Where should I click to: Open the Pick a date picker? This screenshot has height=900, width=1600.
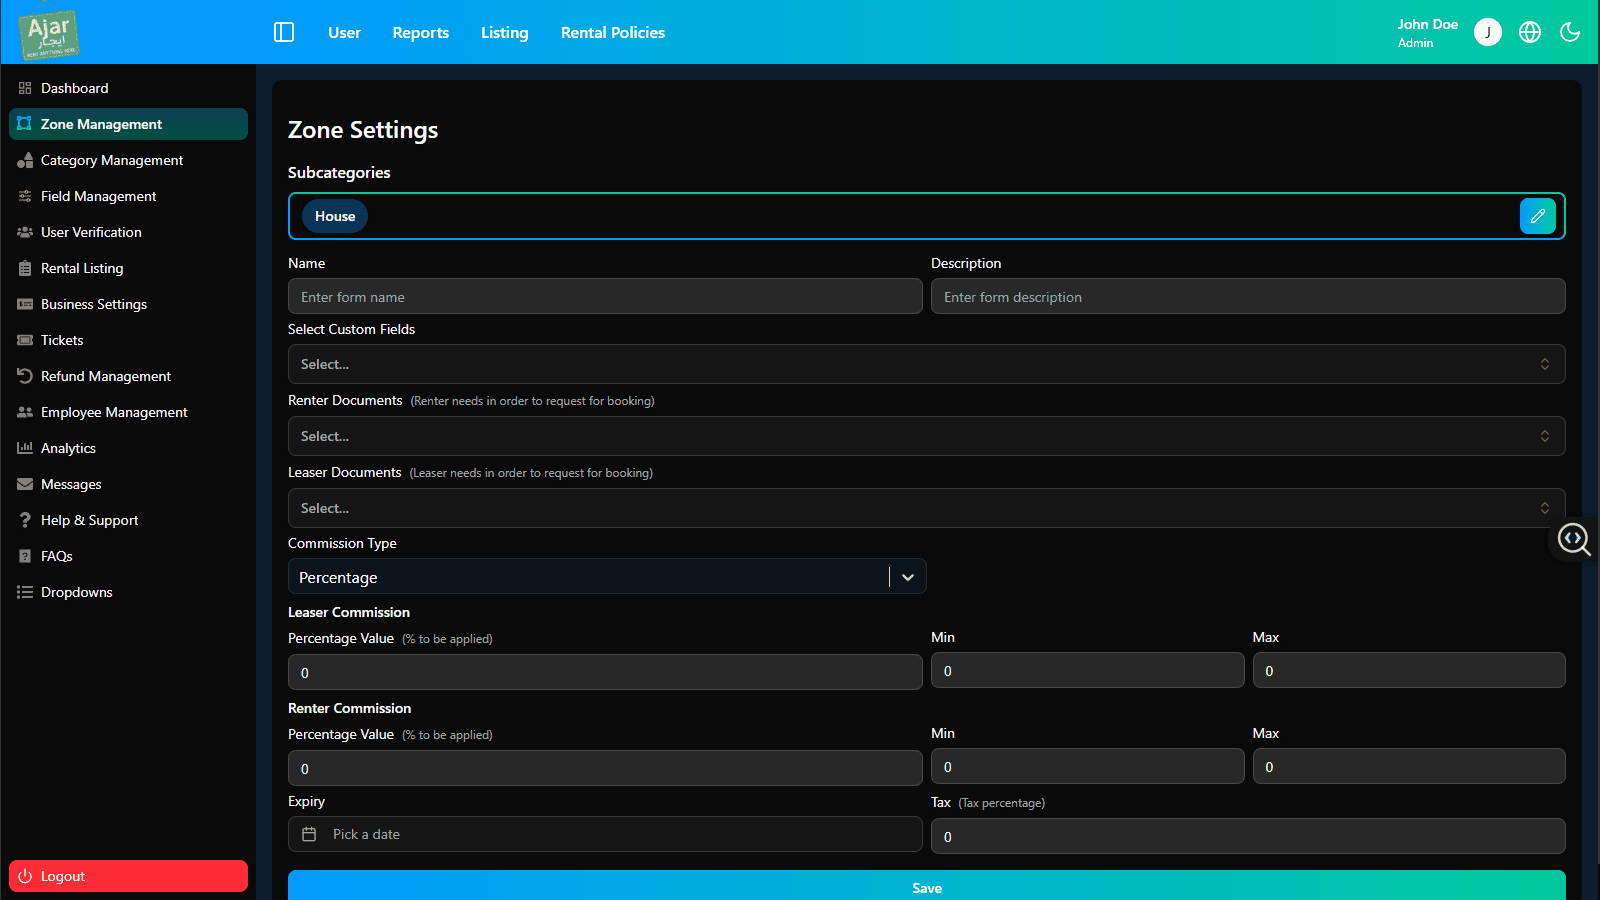pyautogui.click(x=605, y=834)
